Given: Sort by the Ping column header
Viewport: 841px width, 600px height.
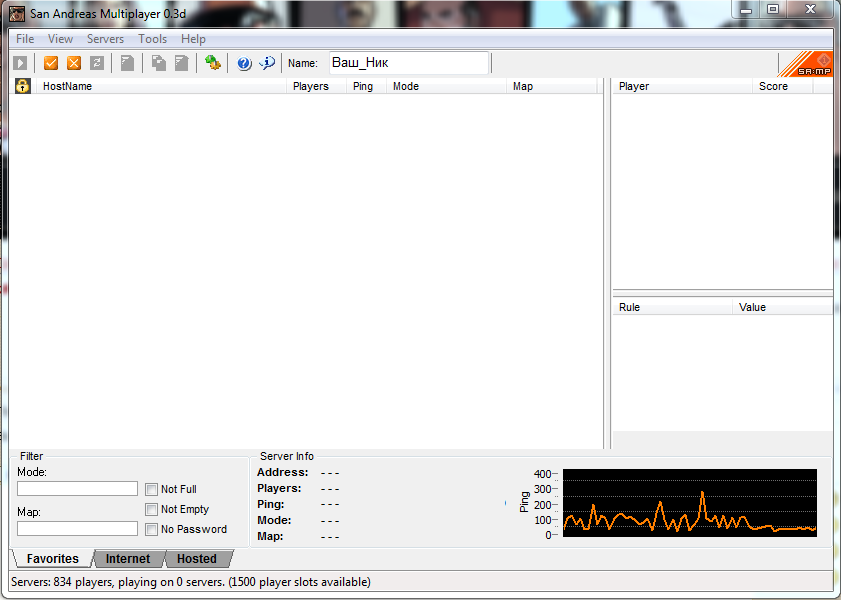Looking at the screenshot, I should (x=366, y=86).
